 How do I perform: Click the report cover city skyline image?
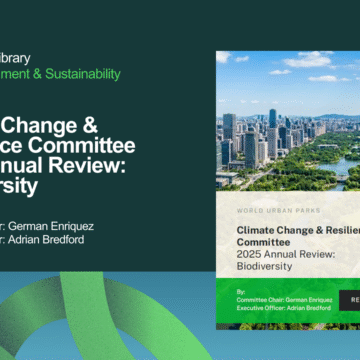[288, 121]
